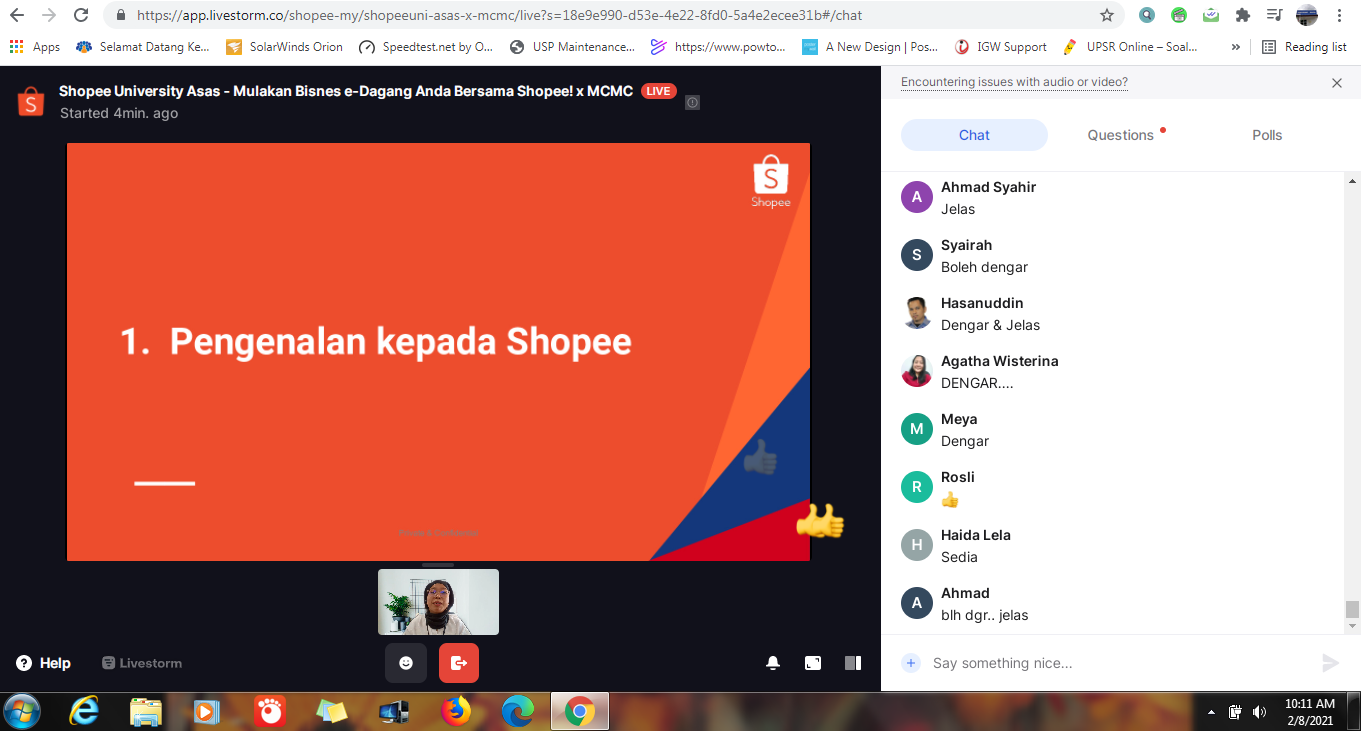Click the chat scrollbar down arrow
Image resolution: width=1361 pixels, height=731 pixels.
click(x=1352, y=626)
